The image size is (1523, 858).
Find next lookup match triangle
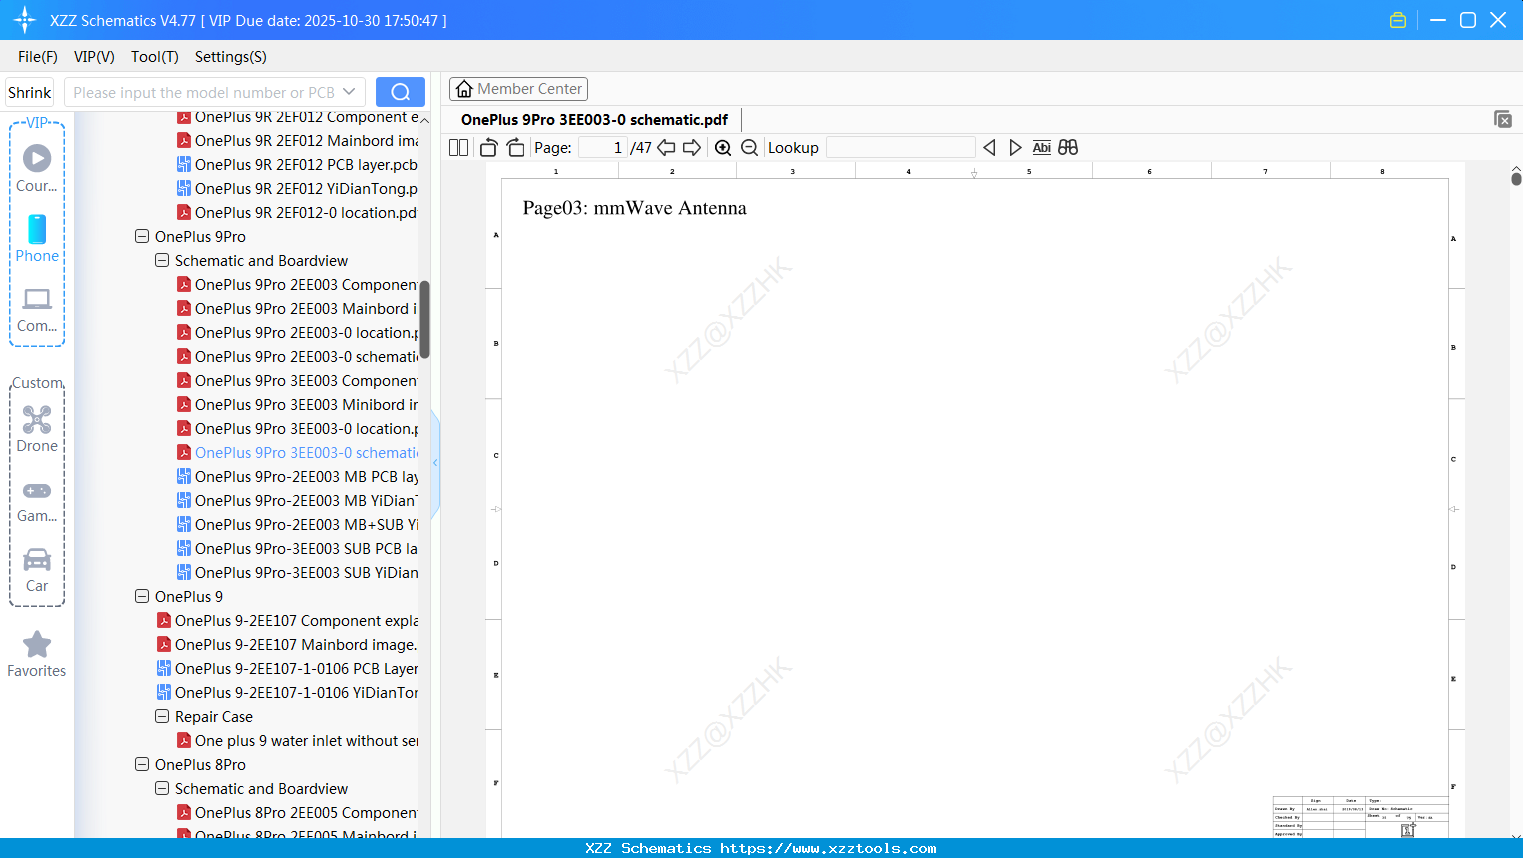point(1015,147)
